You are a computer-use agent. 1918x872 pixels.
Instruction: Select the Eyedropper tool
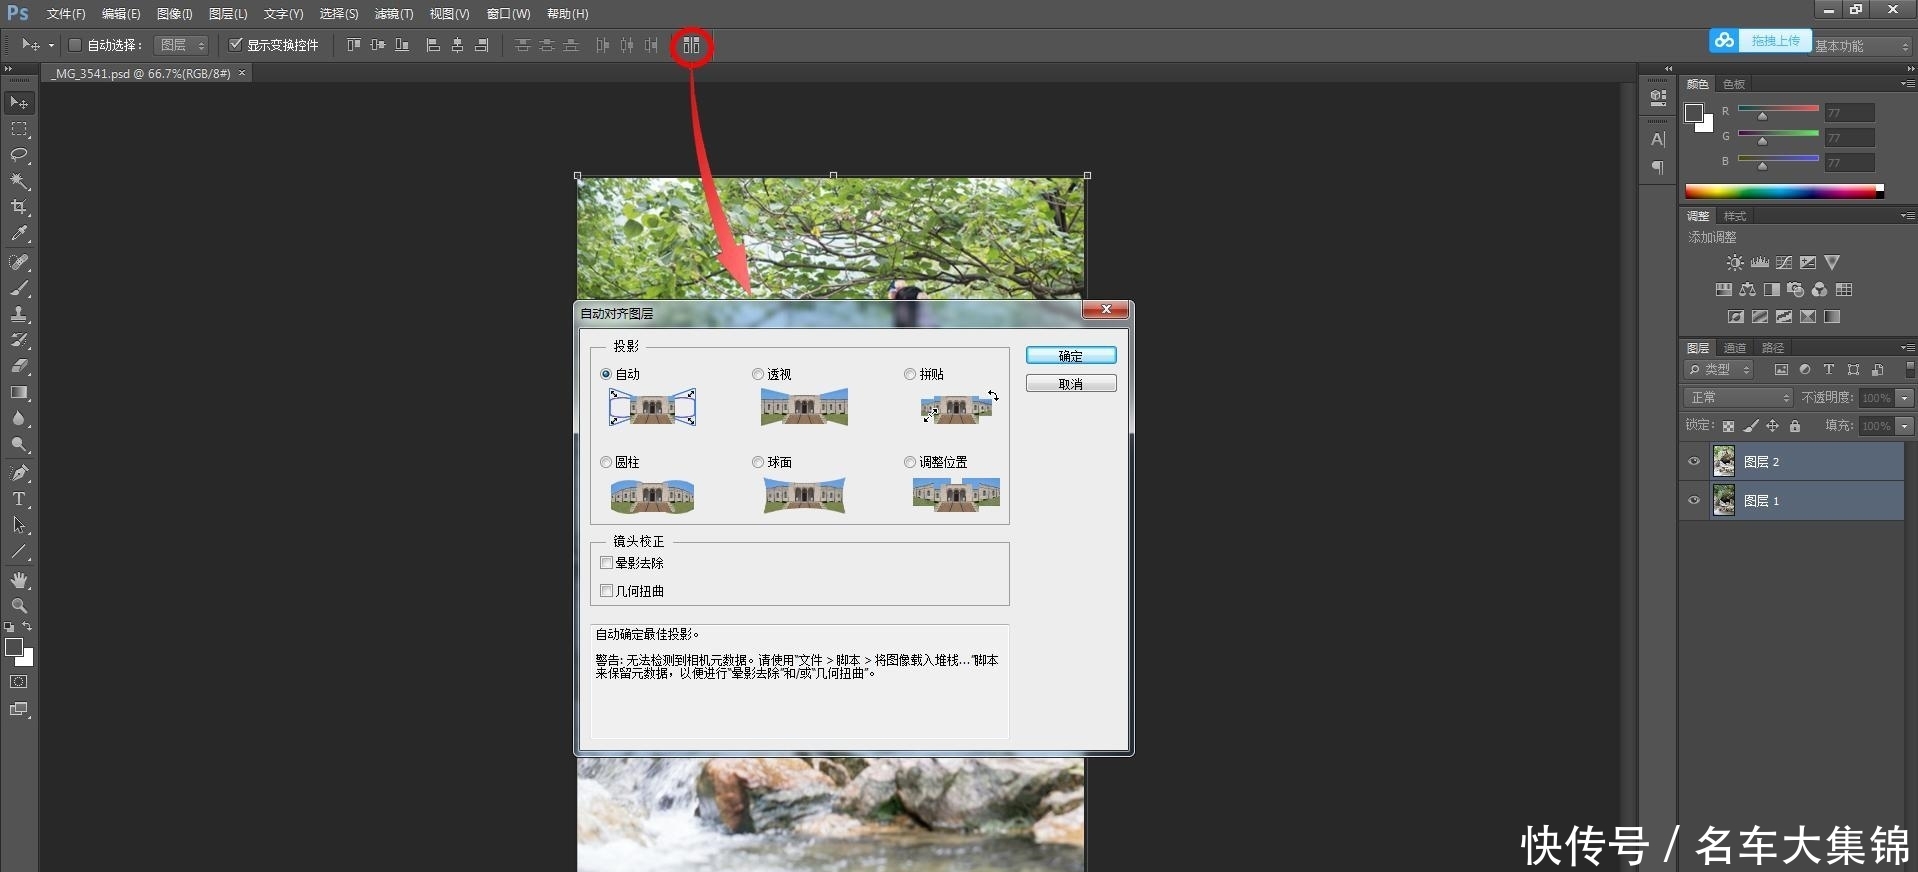pyautogui.click(x=19, y=234)
